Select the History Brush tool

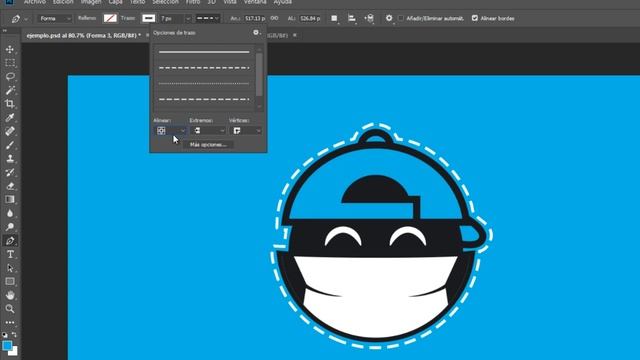[10, 172]
